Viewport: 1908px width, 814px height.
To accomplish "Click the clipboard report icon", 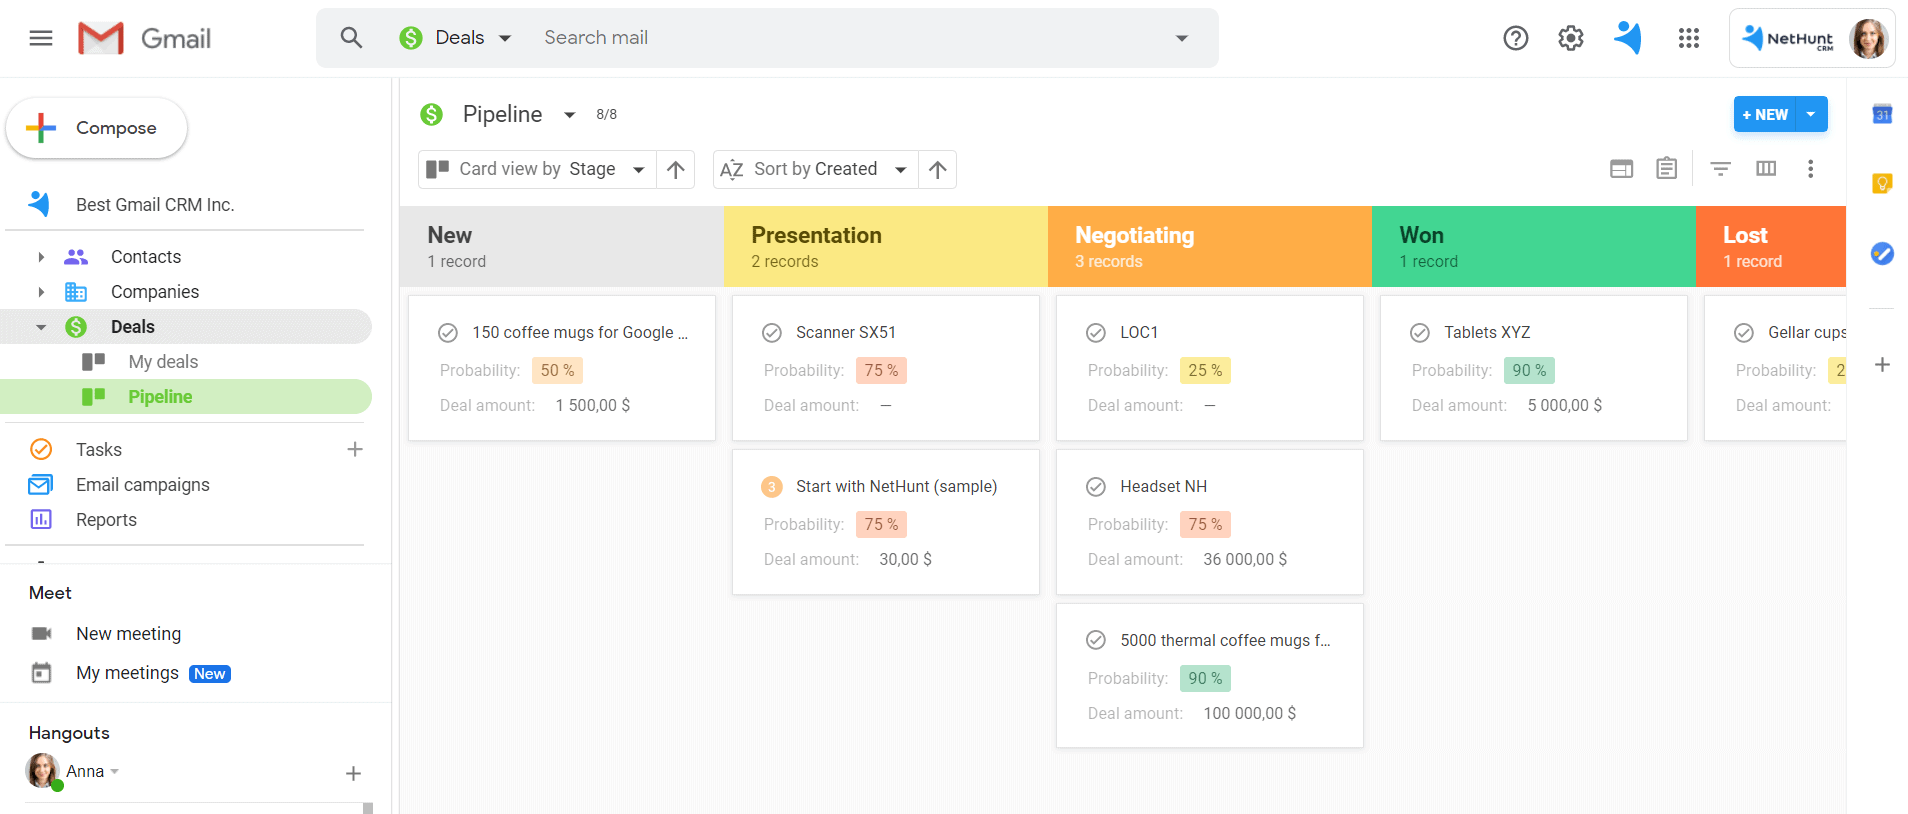I will click(x=1666, y=169).
